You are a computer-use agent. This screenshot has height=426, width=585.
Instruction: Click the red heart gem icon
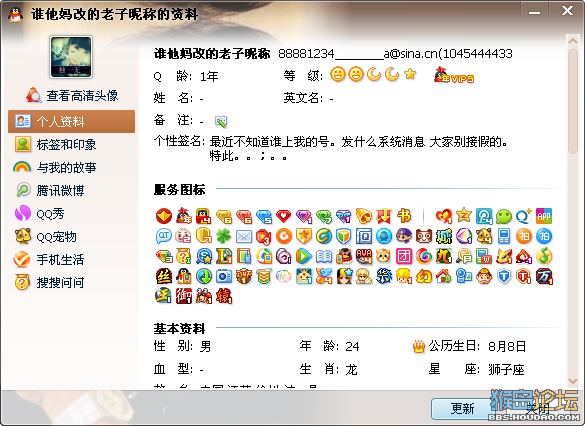[x=284, y=216]
